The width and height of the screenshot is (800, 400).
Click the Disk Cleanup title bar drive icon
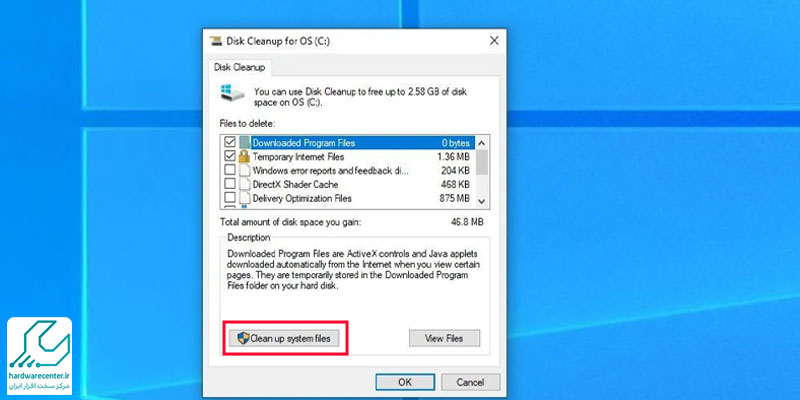click(217, 41)
